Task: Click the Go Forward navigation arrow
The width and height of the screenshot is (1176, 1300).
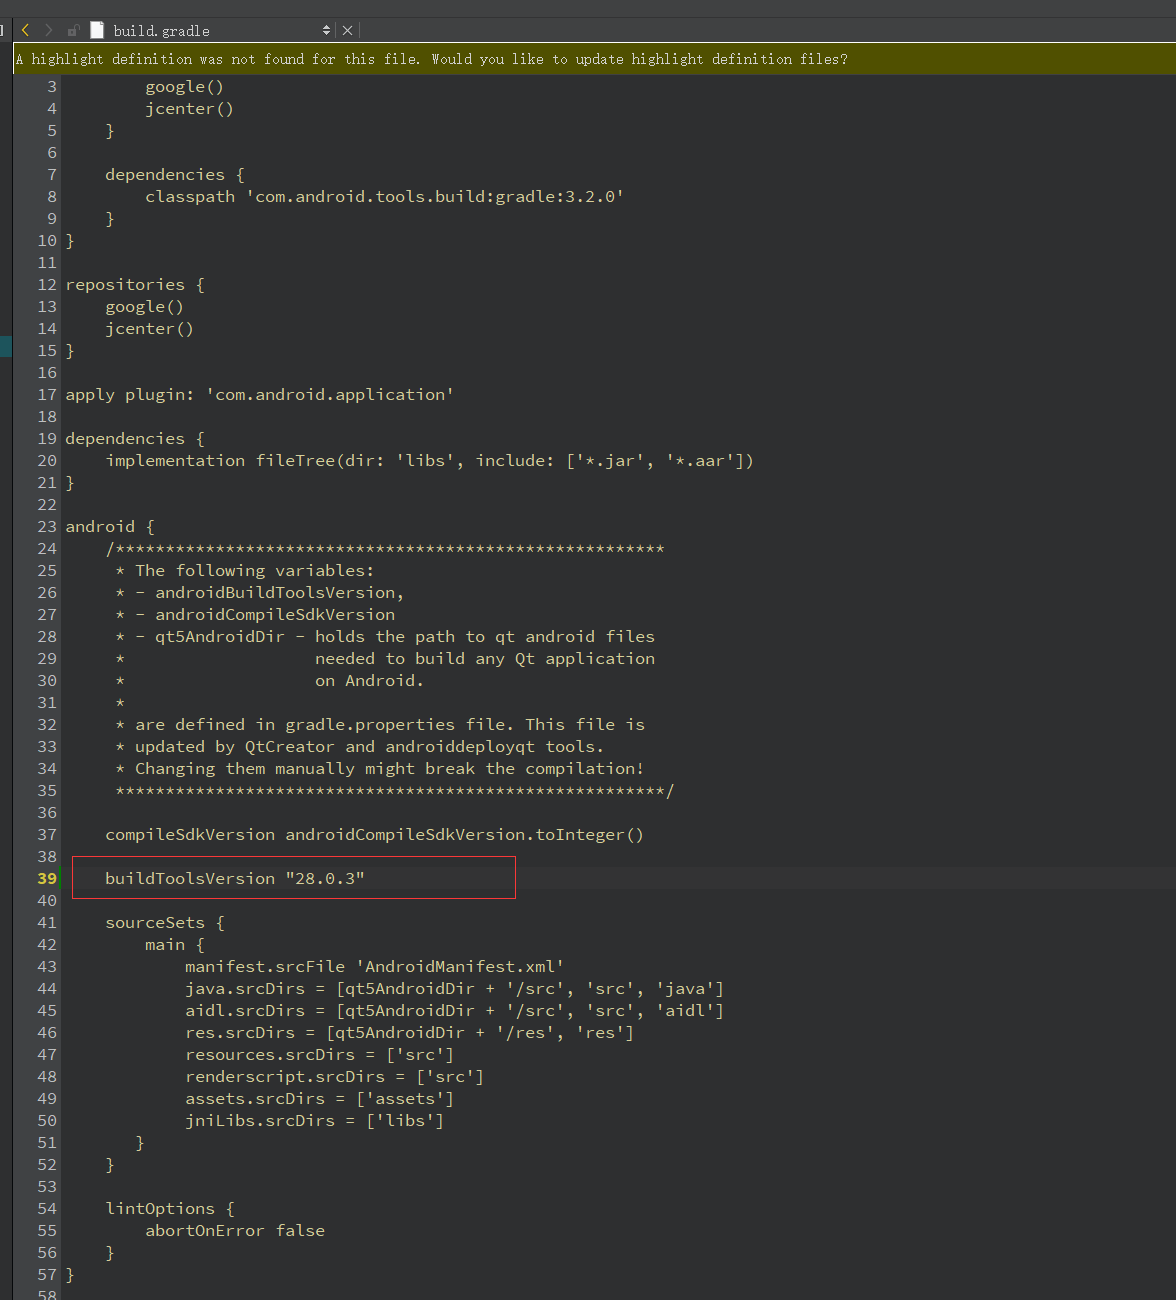Action: coord(48,30)
